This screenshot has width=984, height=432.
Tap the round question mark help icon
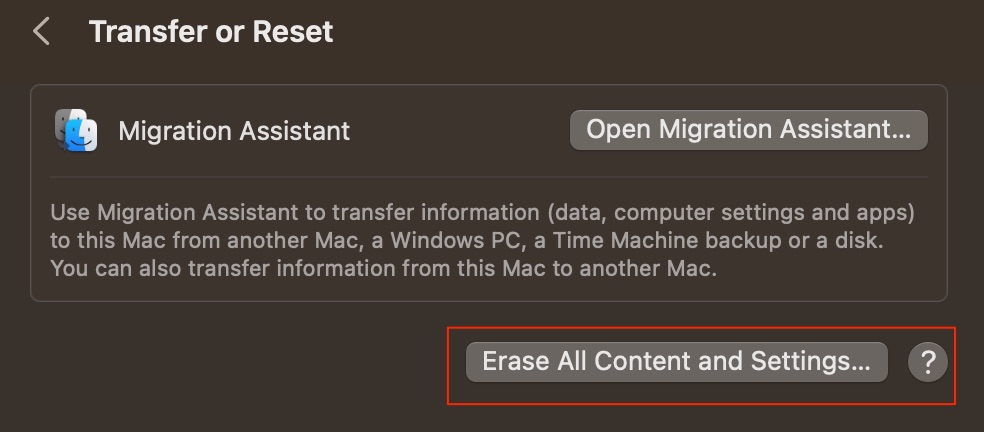[928, 362]
